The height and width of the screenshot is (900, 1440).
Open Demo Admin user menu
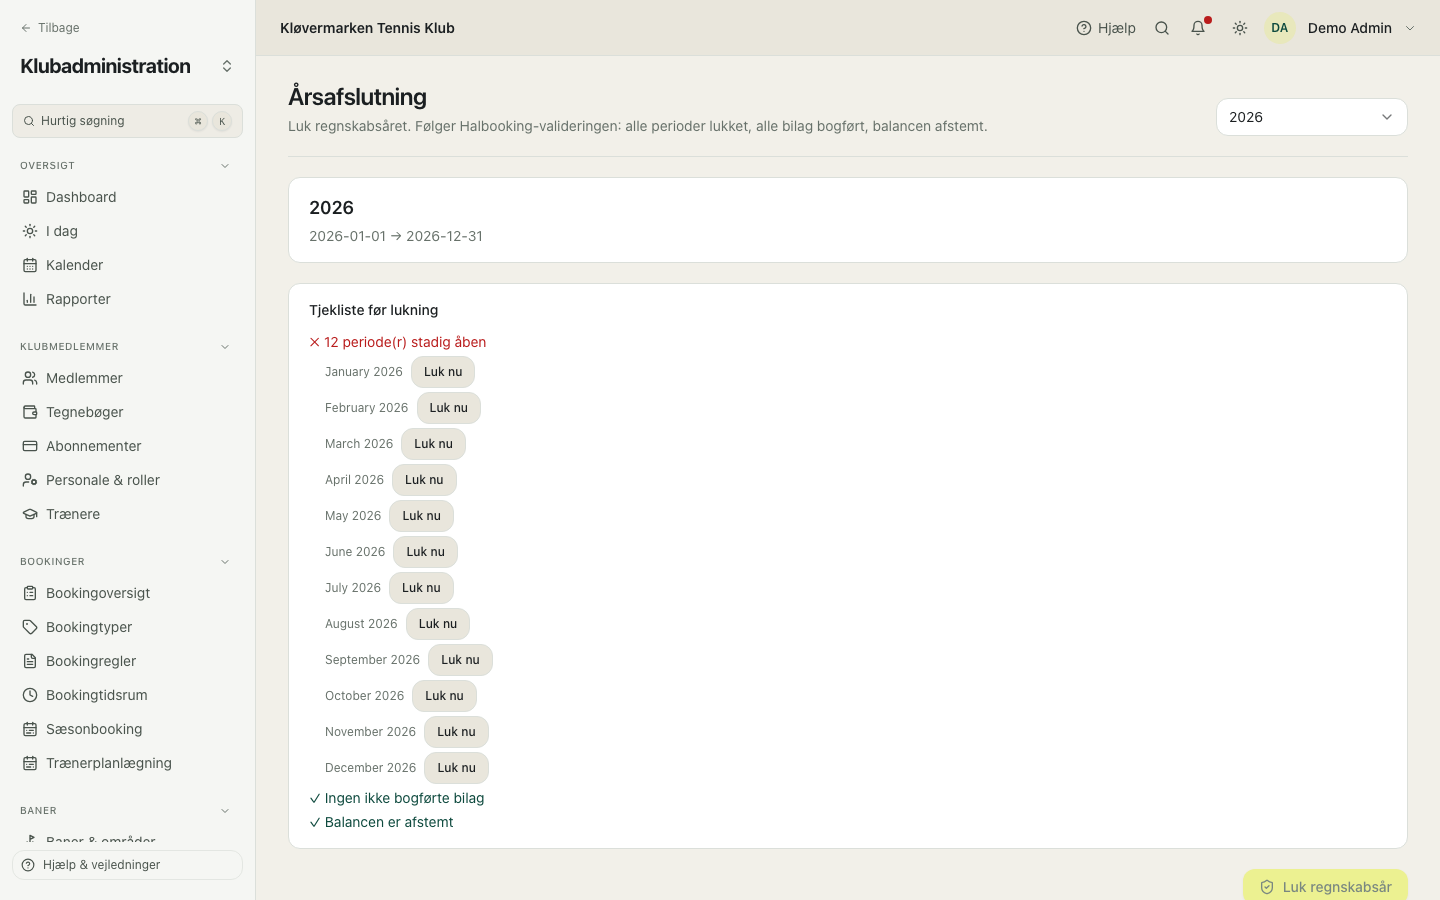click(1341, 28)
